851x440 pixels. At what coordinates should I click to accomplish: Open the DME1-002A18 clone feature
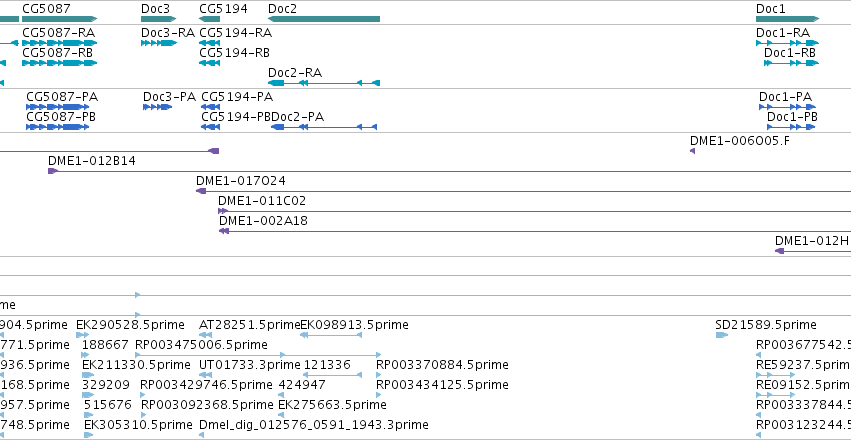(x=535, y=231)
